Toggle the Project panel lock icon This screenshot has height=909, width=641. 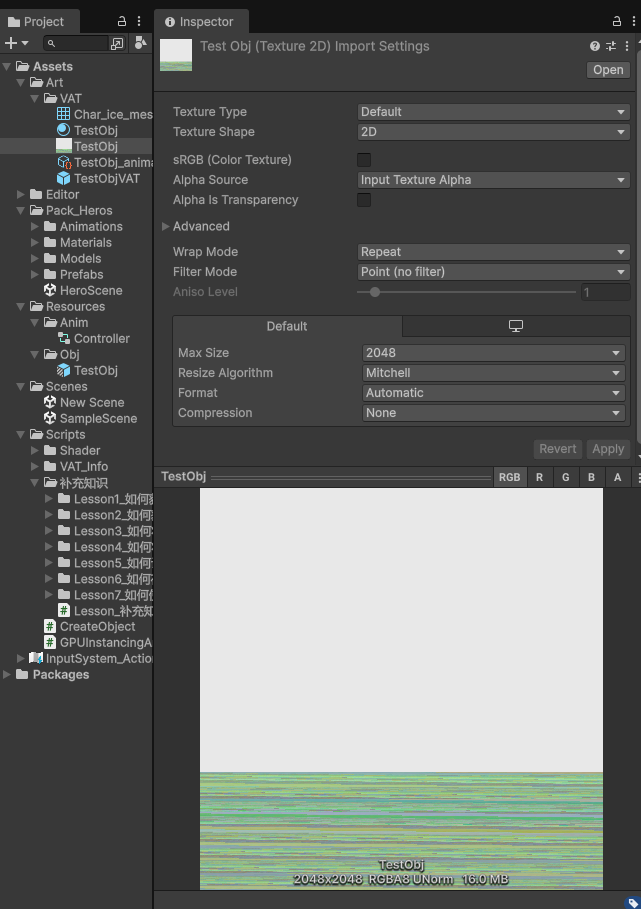122,21
